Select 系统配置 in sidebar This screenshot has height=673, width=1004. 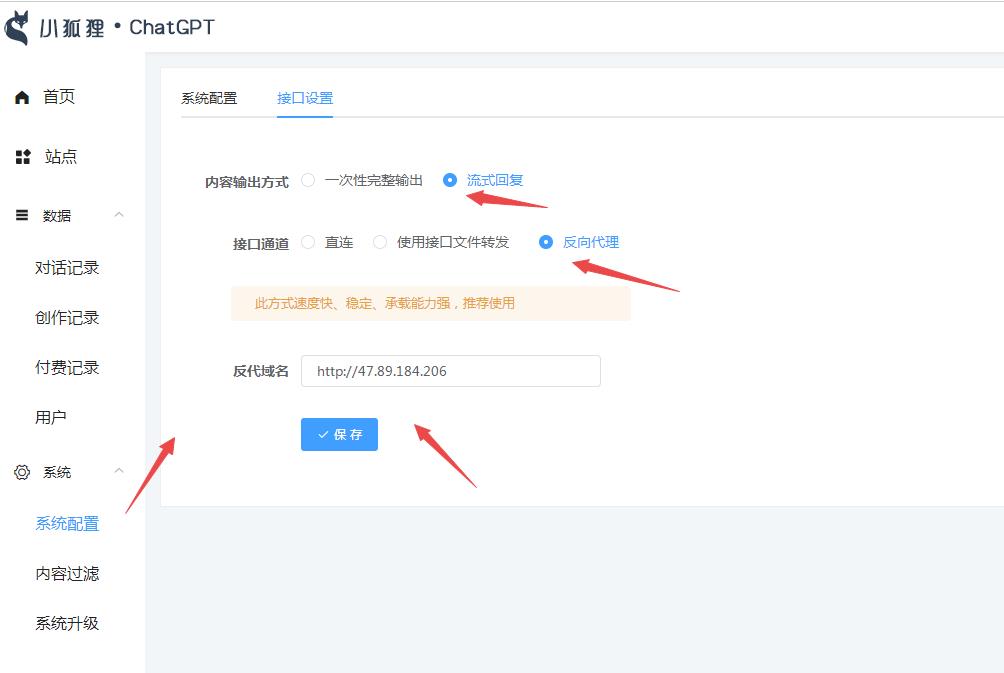[67, 524]
